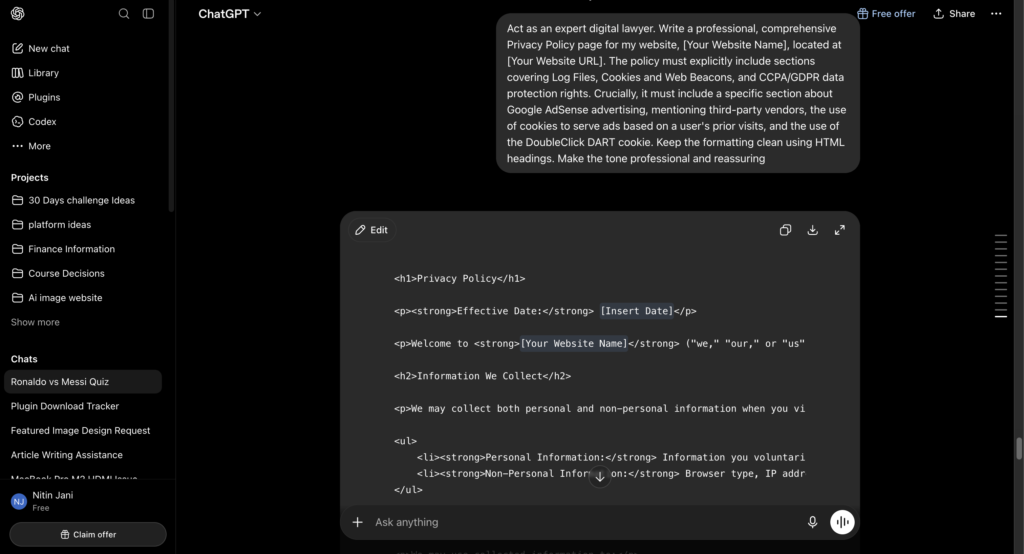This screenshot has height=554, width=1024.
Task: Open the search chats icon
Action: coord(123,14)
